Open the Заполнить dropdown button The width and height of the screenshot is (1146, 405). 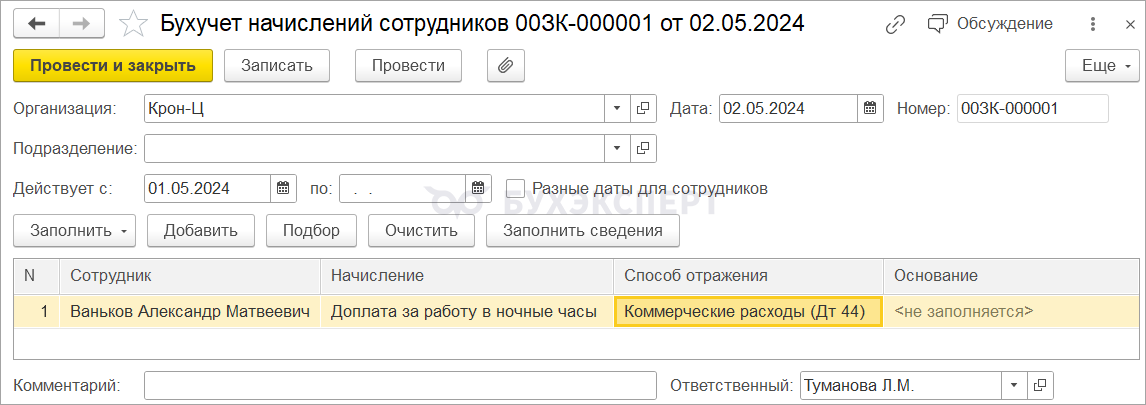pos(74,230)
